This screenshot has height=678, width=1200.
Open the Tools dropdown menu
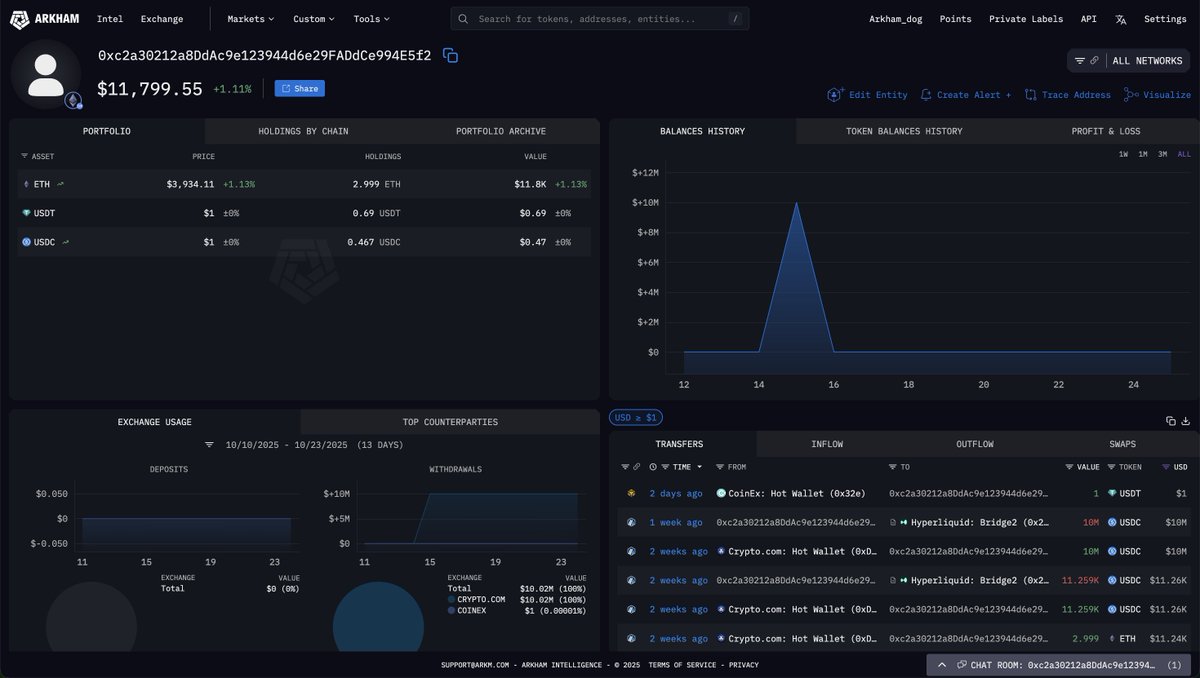(371, 19)
